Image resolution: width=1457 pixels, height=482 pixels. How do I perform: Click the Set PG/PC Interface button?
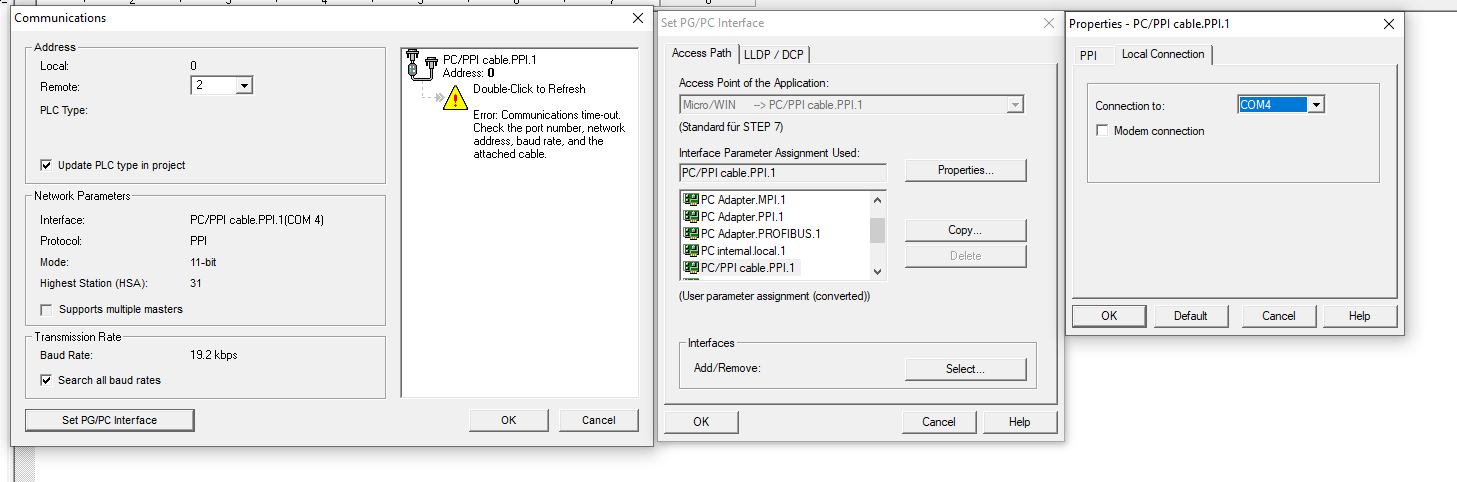click(109, 420)
